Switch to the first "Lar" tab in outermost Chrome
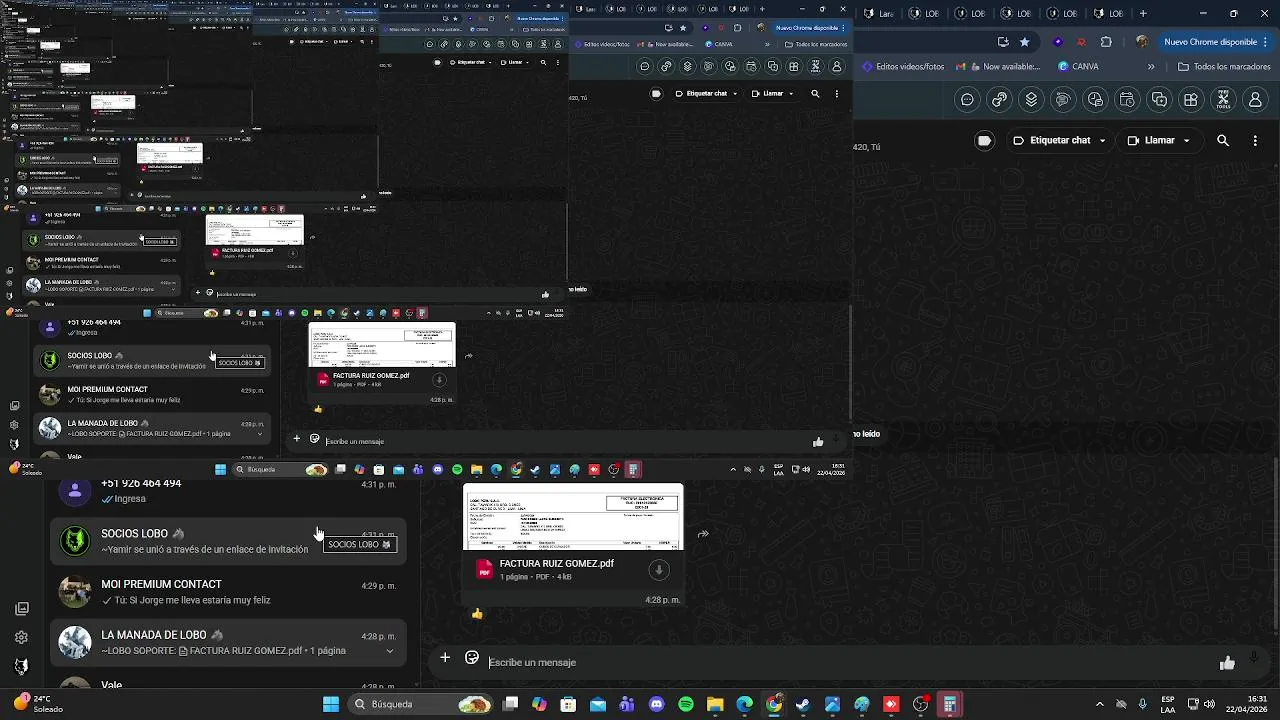1280x720 pixels. [x=878, y=13]
